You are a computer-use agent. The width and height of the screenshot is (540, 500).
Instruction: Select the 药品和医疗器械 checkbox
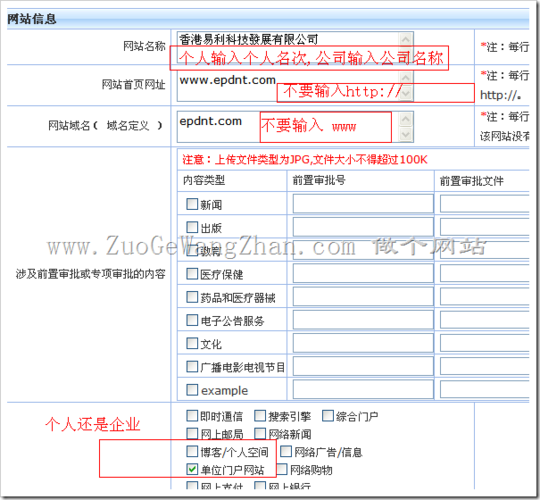192,297
